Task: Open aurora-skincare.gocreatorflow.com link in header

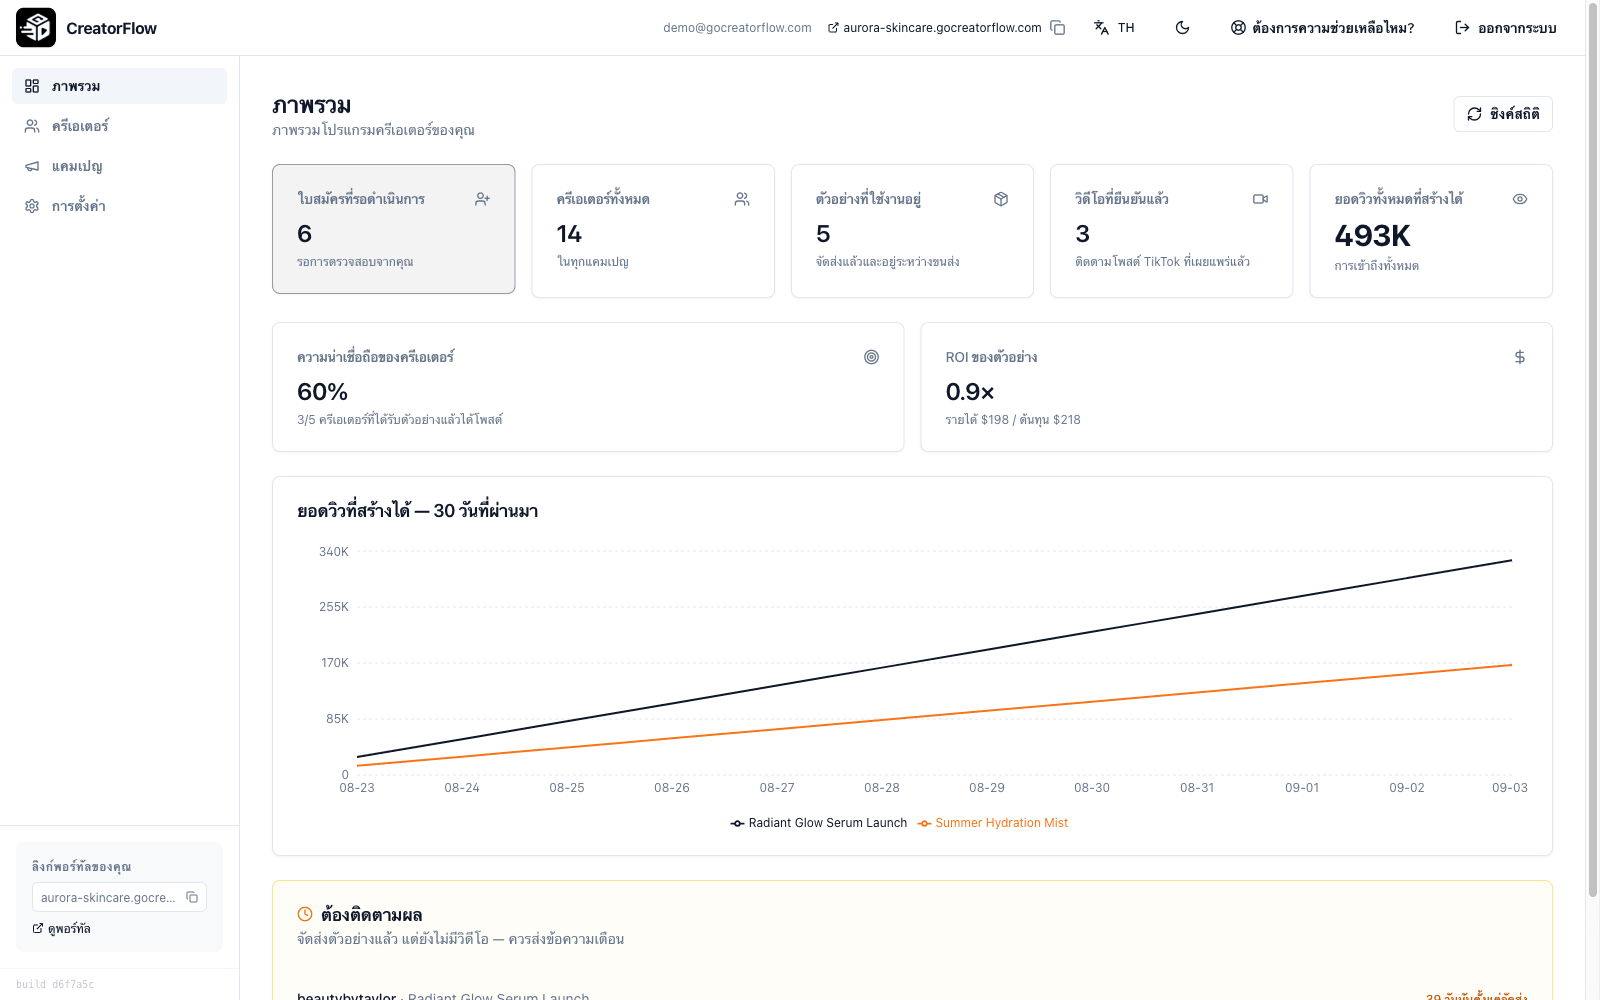Action: point(934,28)
